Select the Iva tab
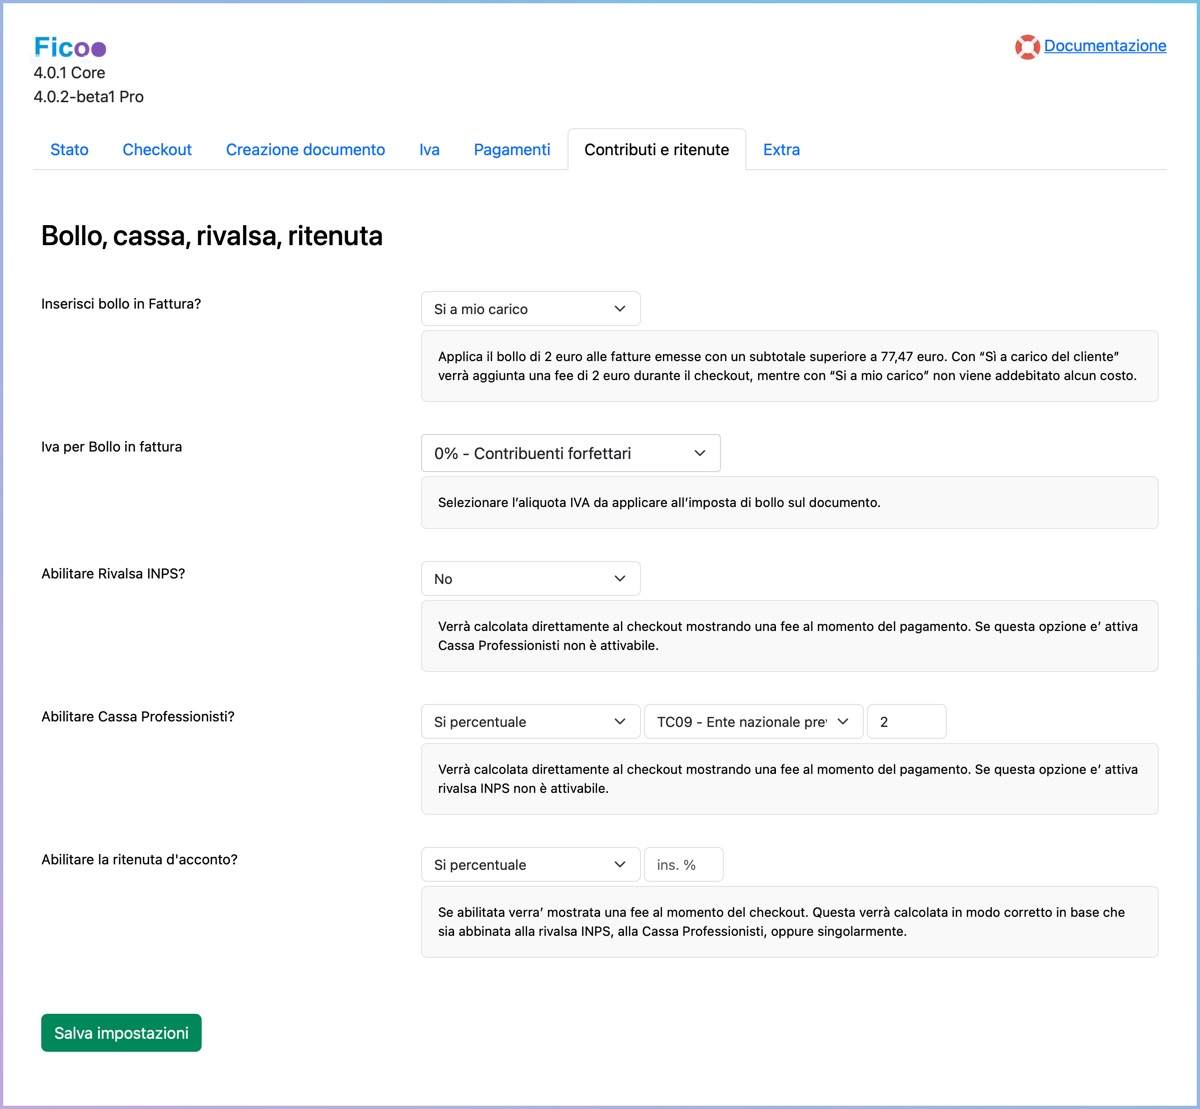This screenshot has height=1109, width=1200. 429,150
